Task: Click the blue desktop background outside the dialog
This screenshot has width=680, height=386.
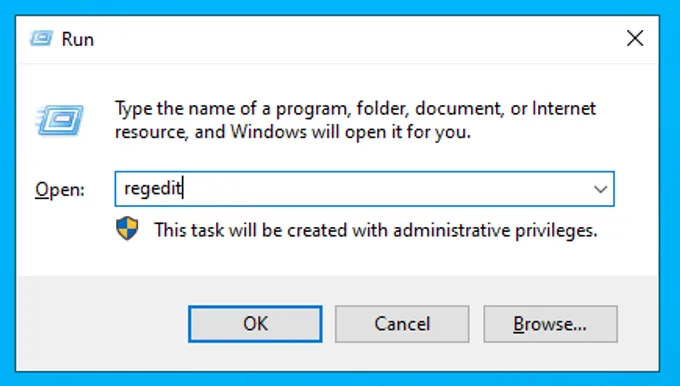Action: point(340,6)
